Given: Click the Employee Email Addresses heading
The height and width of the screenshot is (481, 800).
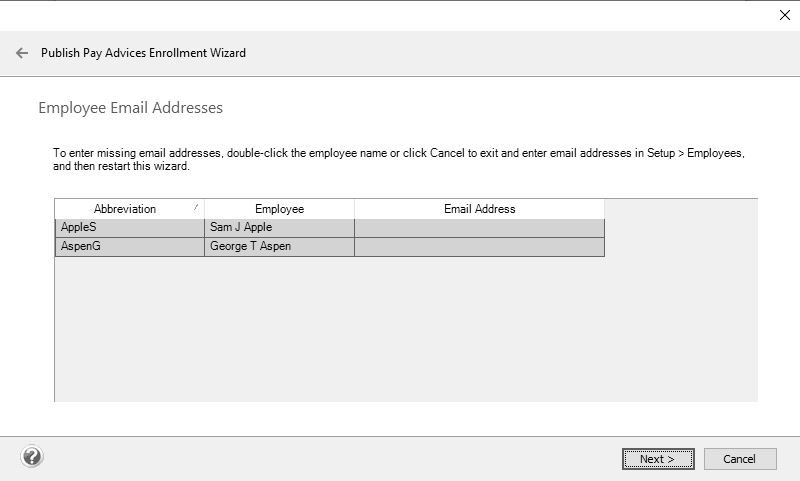Looking at the screenshot, I should click(x=130, y=108).
